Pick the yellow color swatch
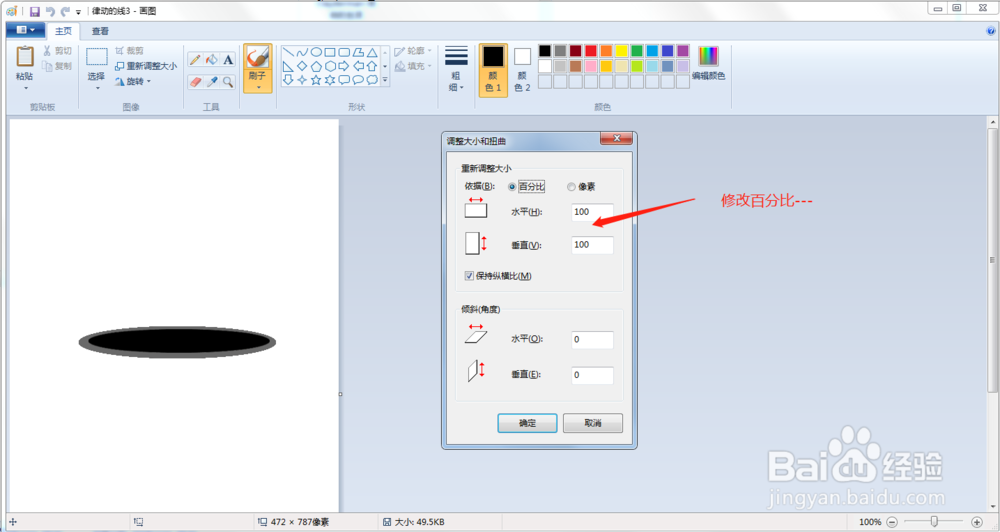 [x=621, y=50]
